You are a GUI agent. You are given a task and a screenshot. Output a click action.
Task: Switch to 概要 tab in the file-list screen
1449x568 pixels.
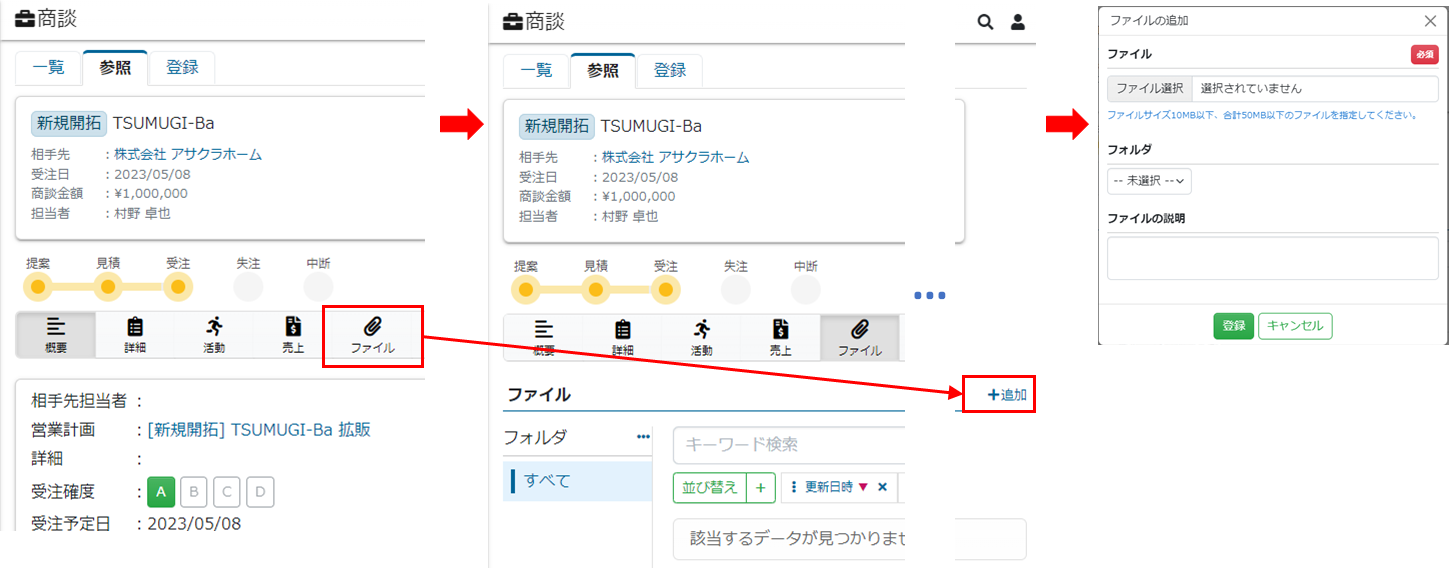543,338
